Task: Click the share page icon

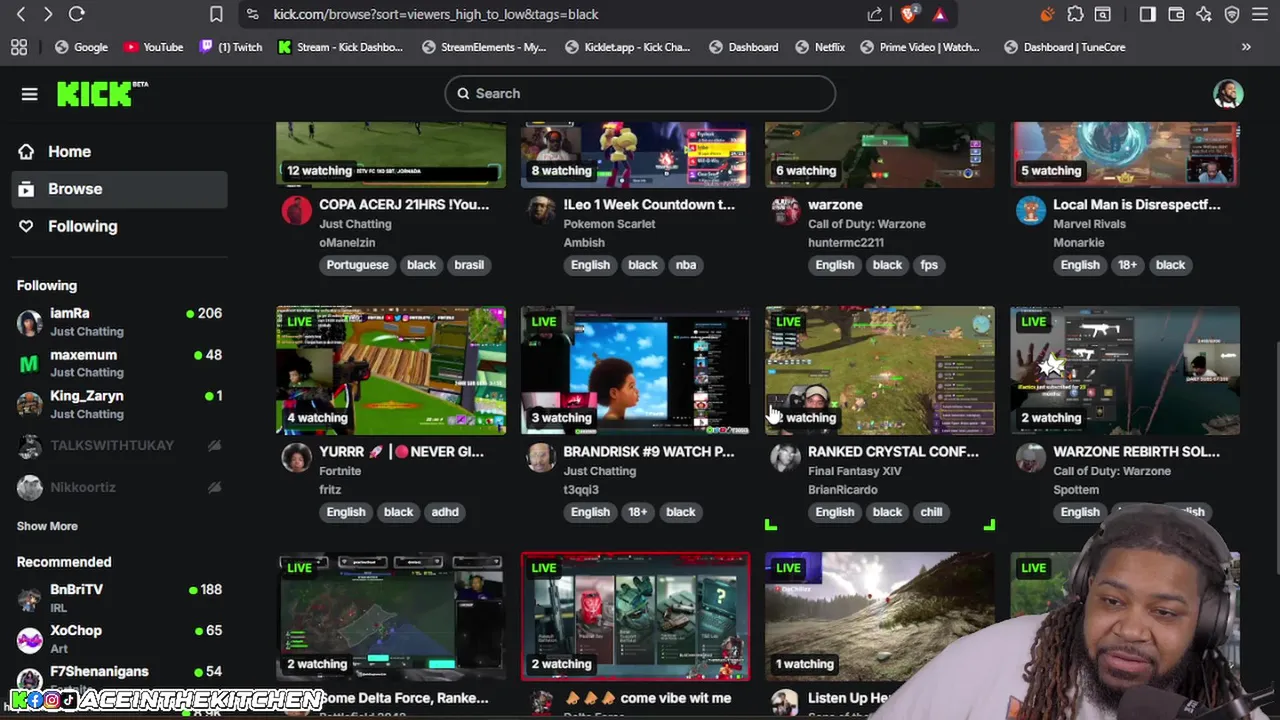Action: (875, 14)
